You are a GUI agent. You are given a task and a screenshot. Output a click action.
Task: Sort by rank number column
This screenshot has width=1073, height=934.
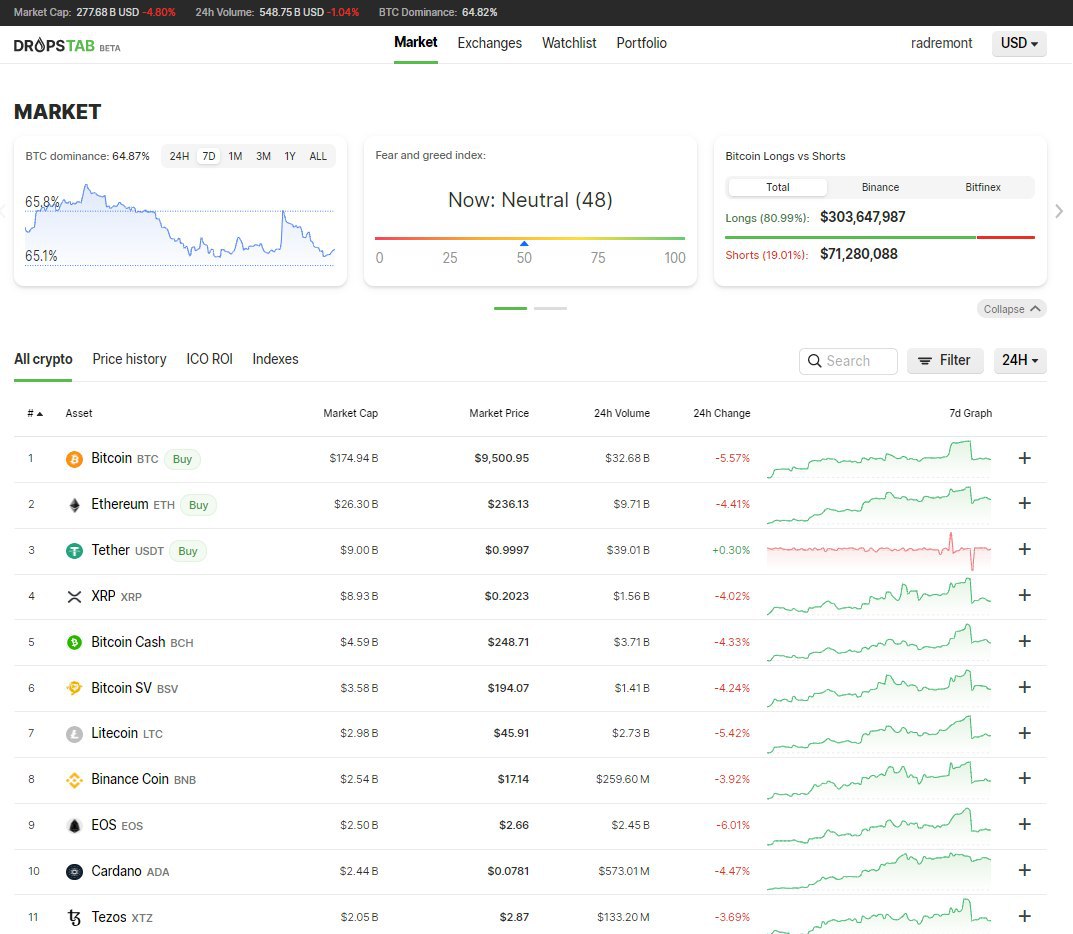coord(35,413)
